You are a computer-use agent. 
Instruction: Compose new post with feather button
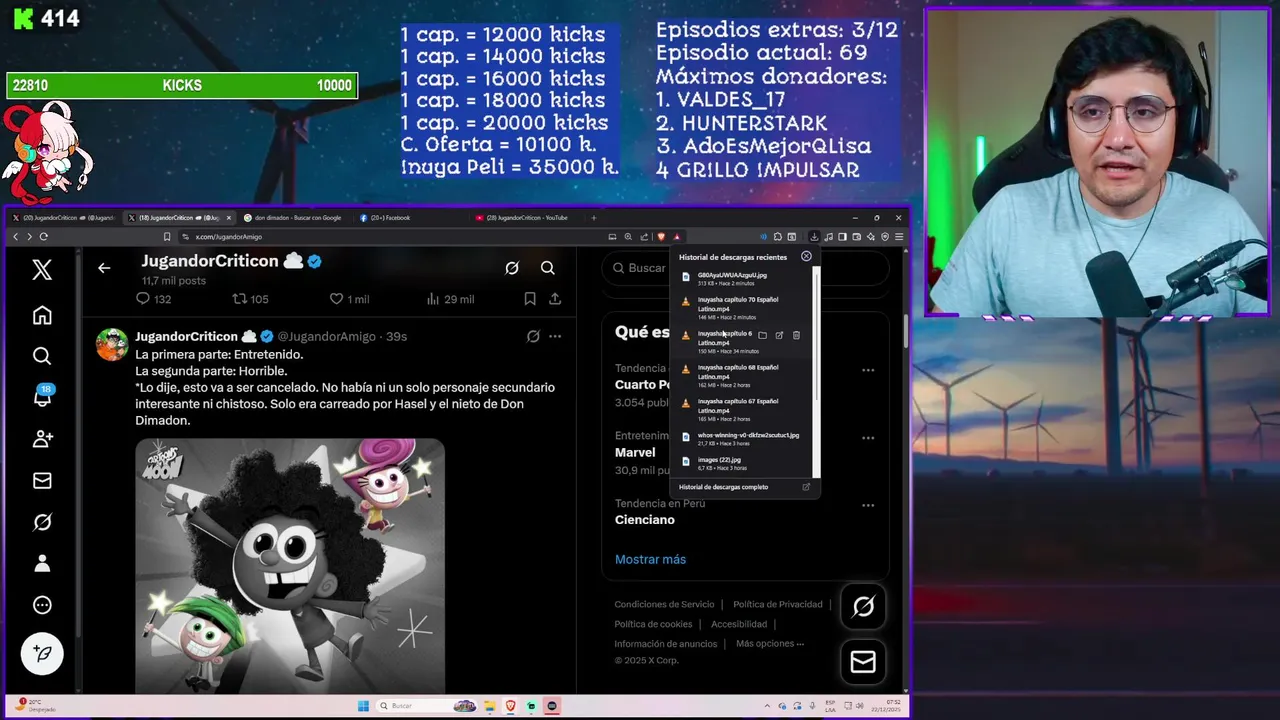pos(42,653)
